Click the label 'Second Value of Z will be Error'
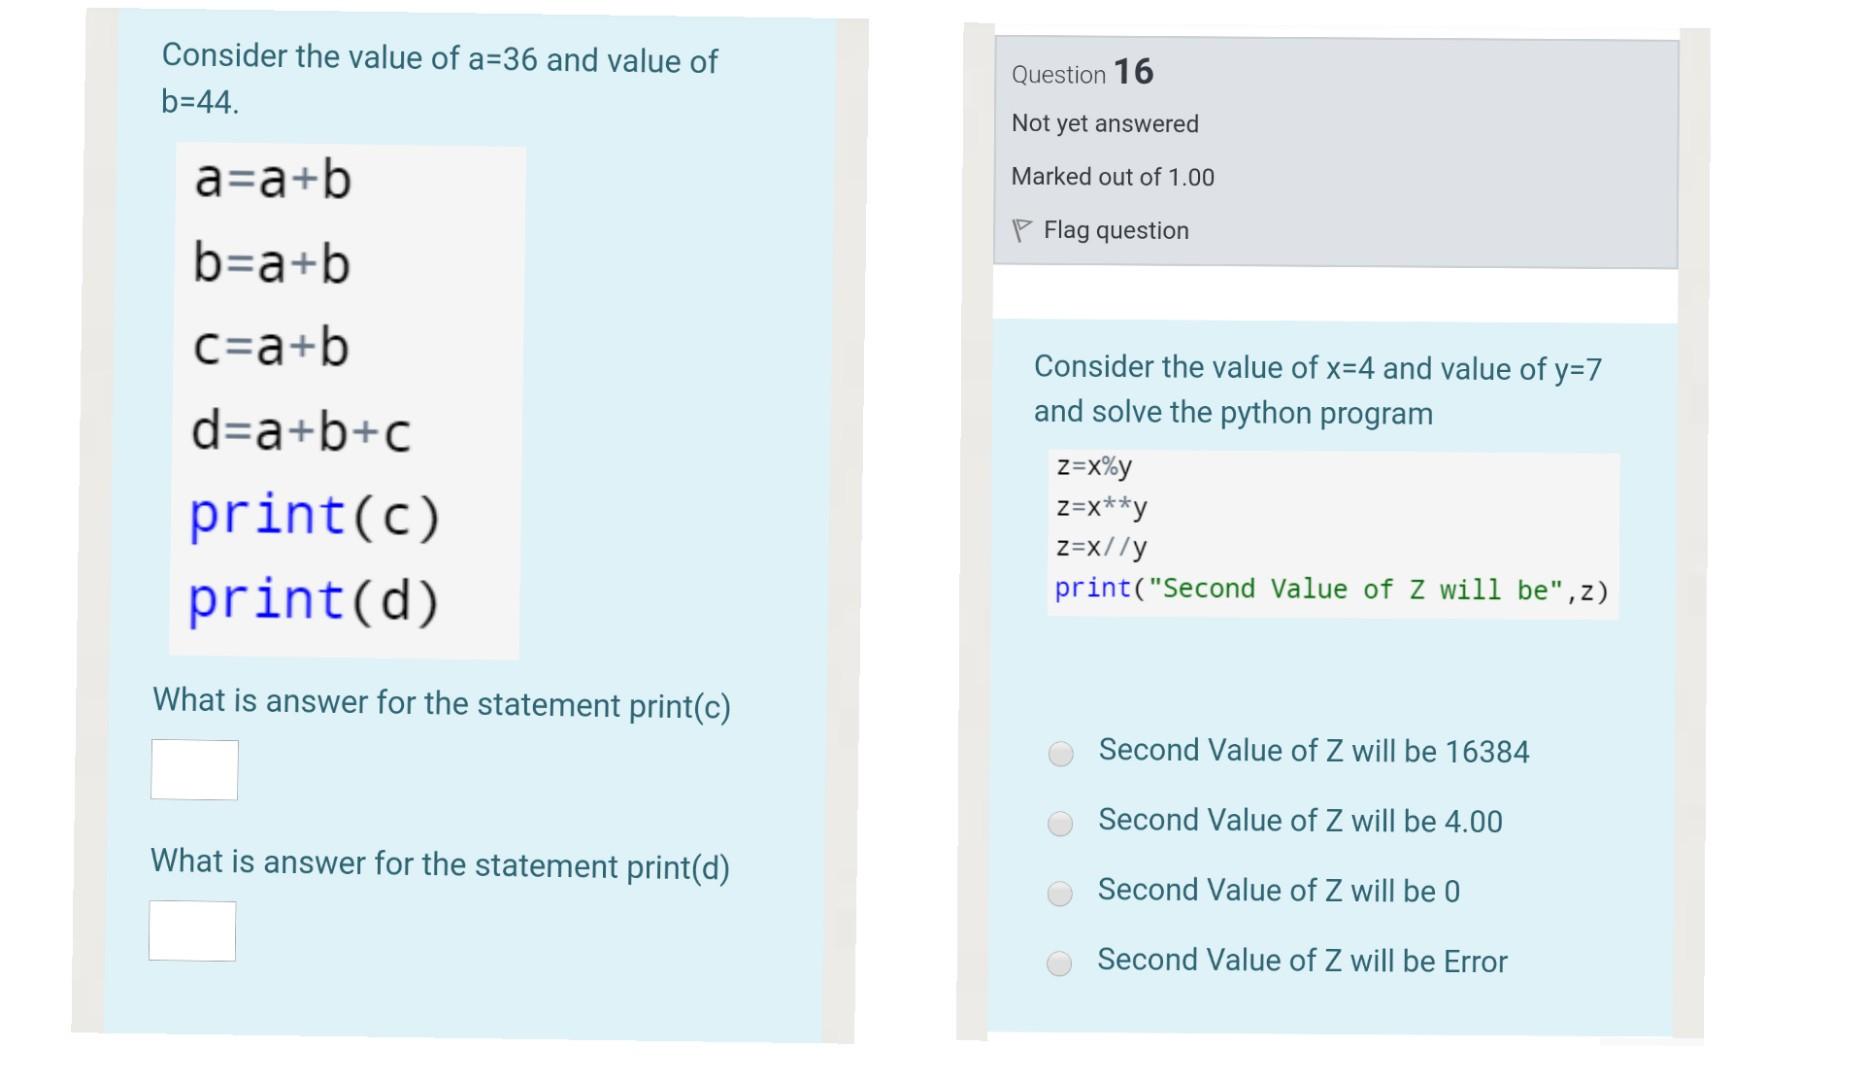This screenshot has width=1864, height=1080. [x=1302, y=961]
